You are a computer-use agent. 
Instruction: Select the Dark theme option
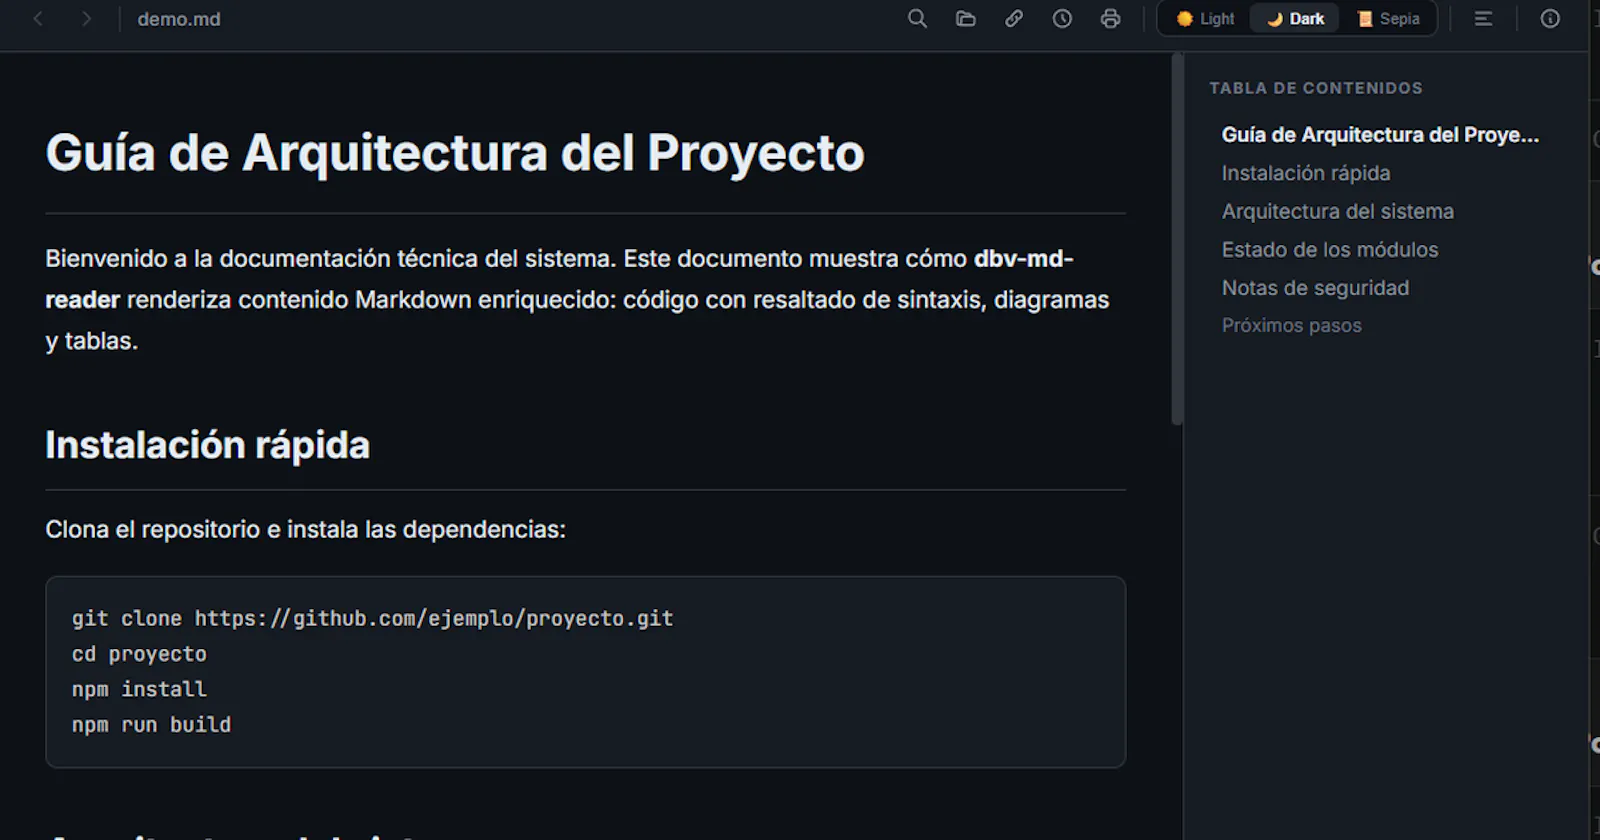[x=1295, y=19]
